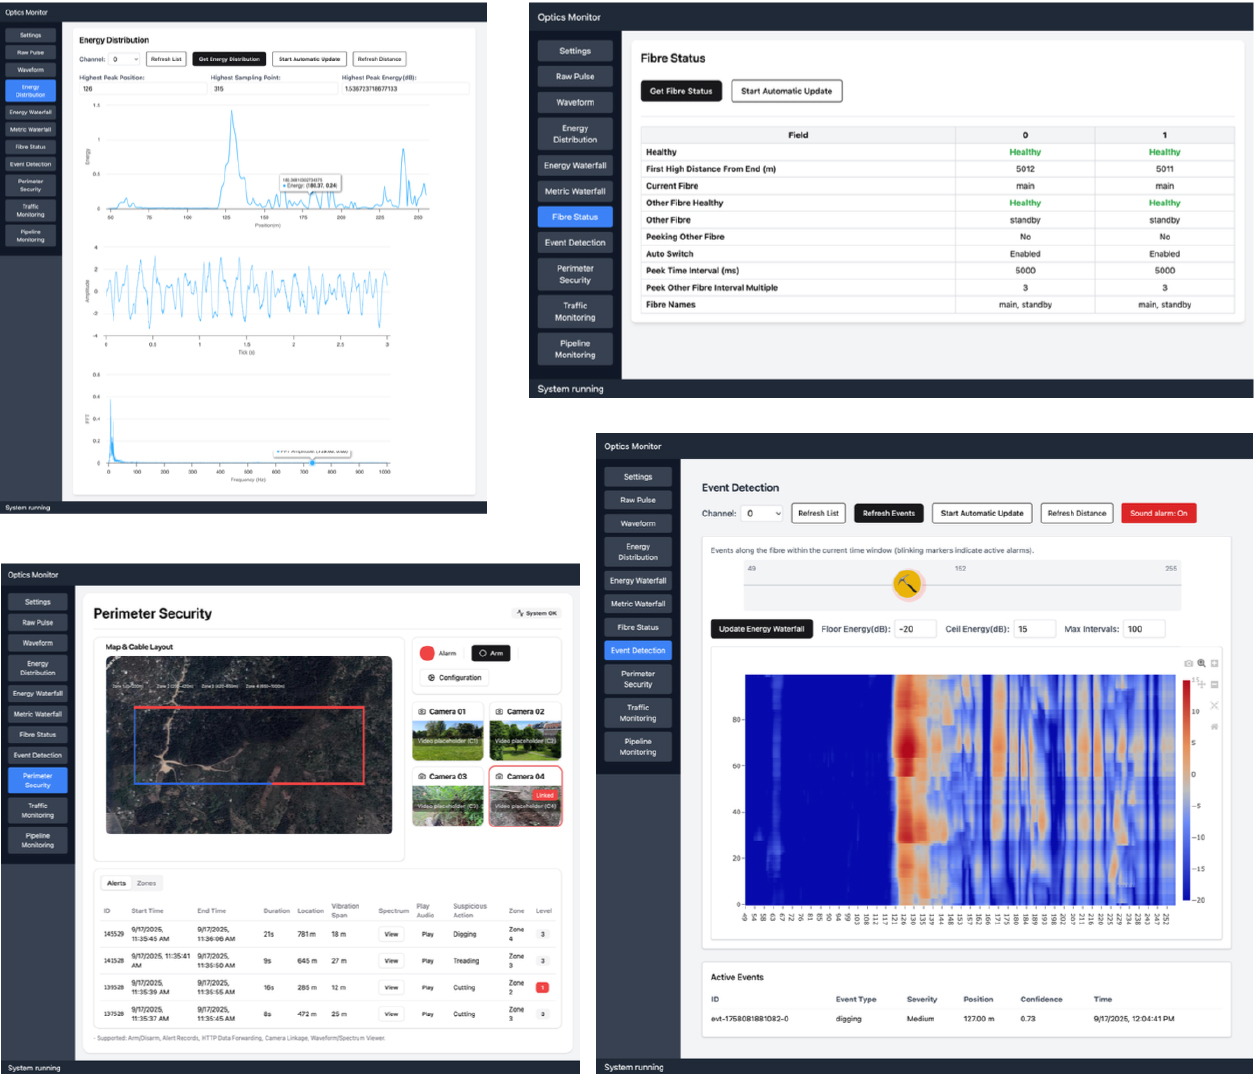This screenshot has height=1074, width=1255.
Task: Click the heatmap camera snapshot icon
Action: pos(1188,663)
